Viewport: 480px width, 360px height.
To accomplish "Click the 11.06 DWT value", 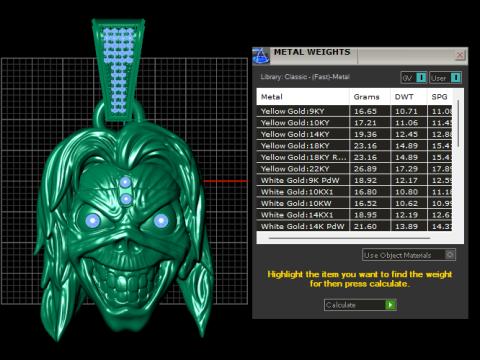I will click(x=406, y=123).
